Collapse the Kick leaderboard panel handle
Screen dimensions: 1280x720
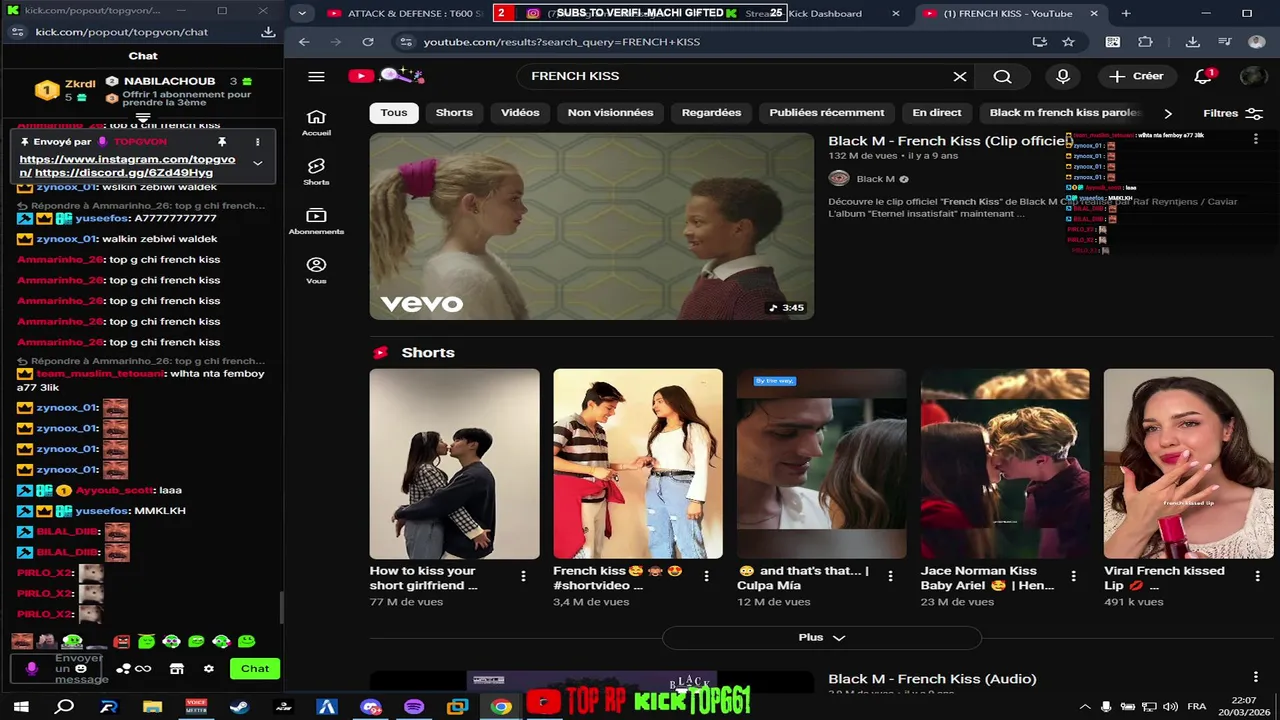(143, 118)
